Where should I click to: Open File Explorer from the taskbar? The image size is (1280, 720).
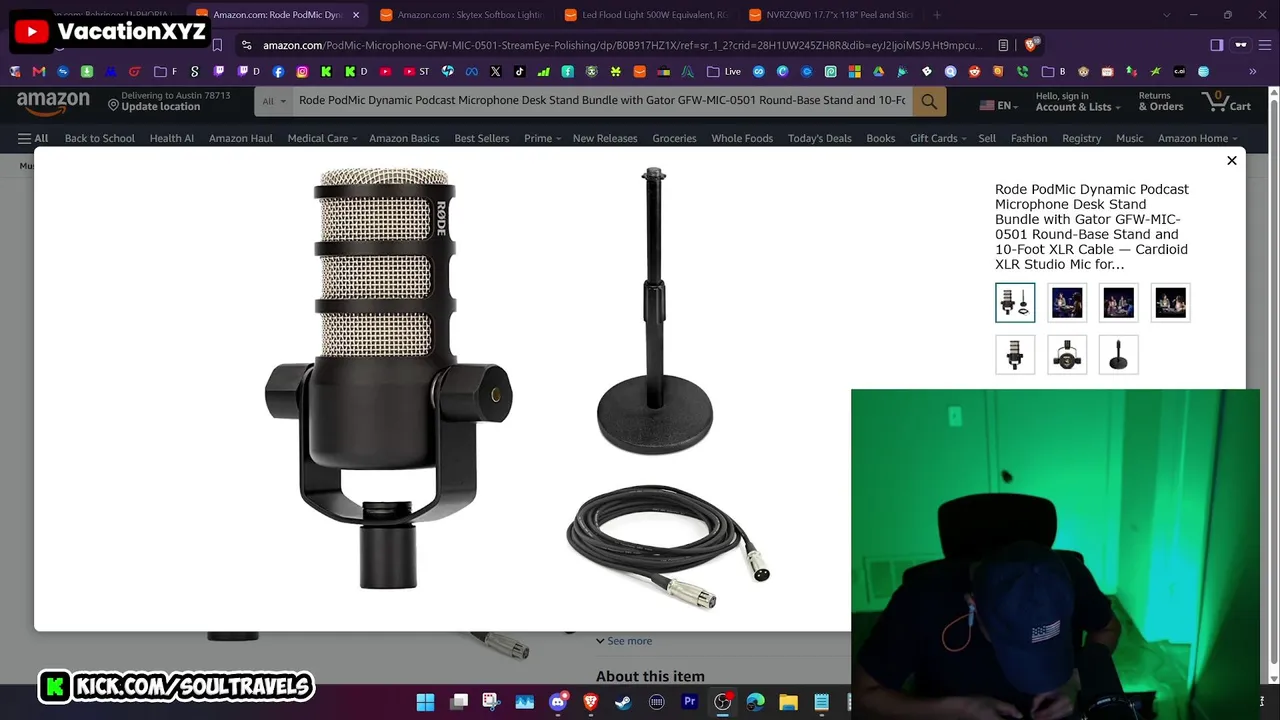click(x=788, y=702)
